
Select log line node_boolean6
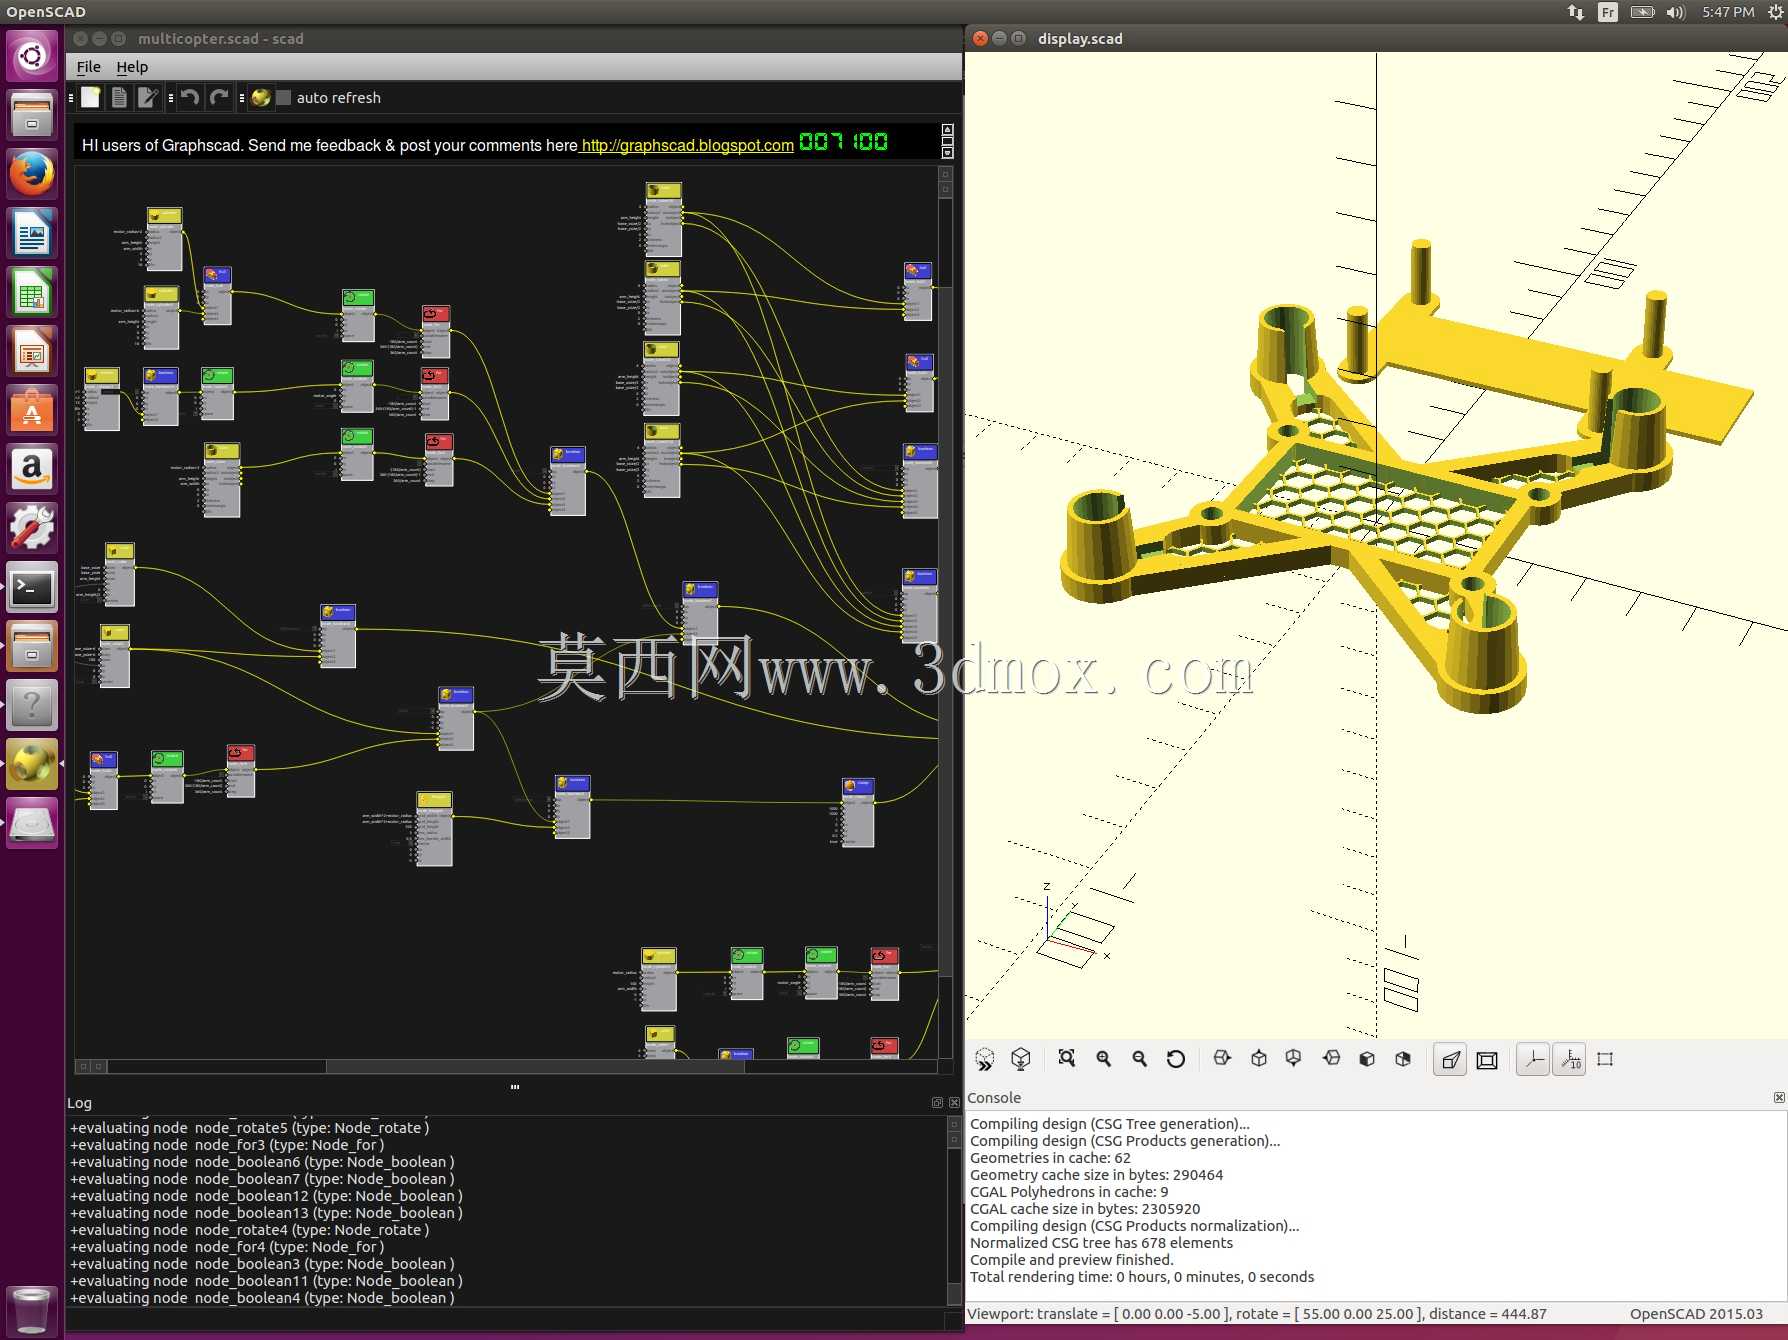[x=262, y=1162]
